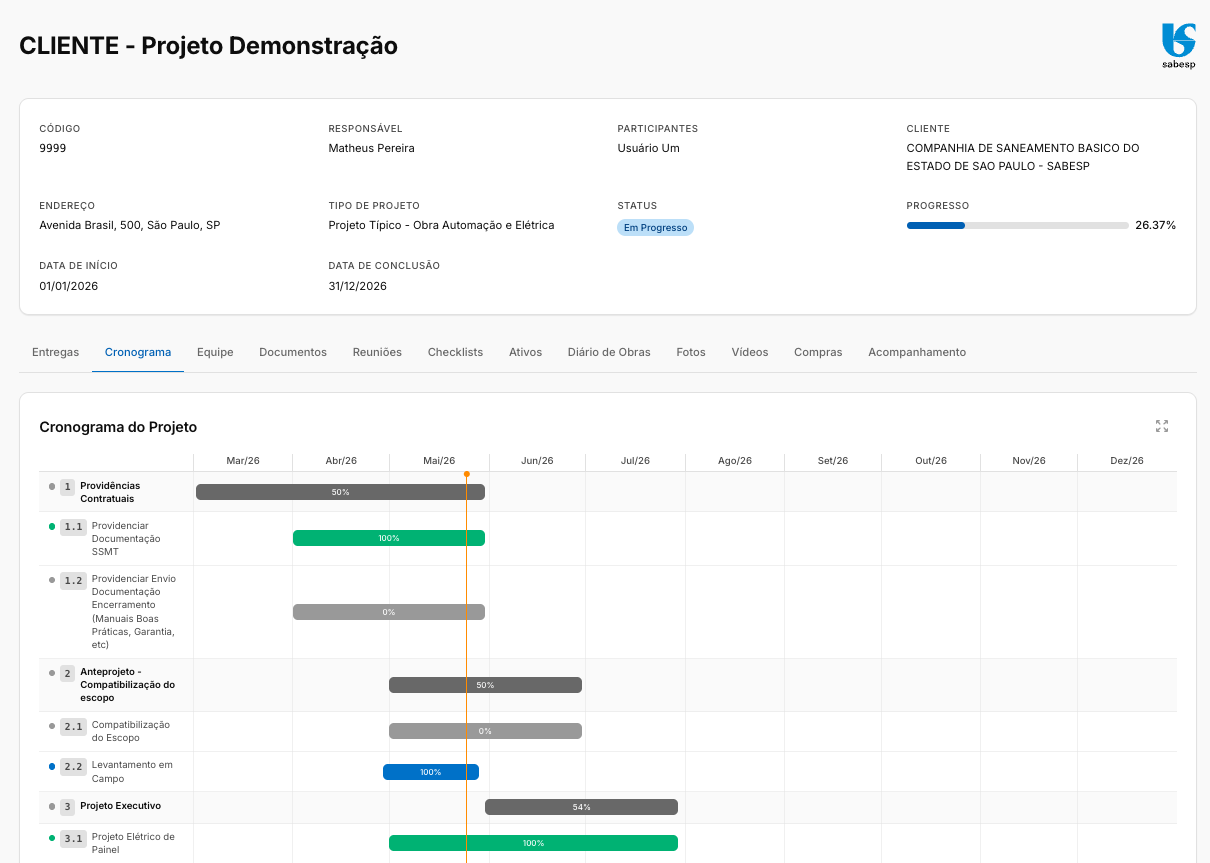Click the green bar for Projeto Elétrico de Painel
This screenshot has width=1210, height=863.
[533, 843]
